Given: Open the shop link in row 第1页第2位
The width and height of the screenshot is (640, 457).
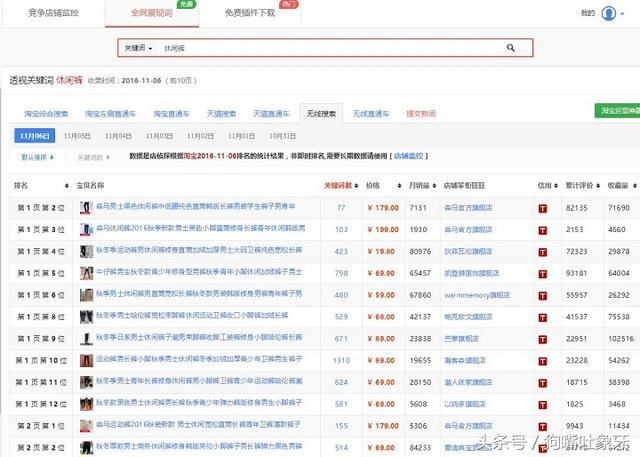Looking at the screenshot, I should tap(468, 208).
